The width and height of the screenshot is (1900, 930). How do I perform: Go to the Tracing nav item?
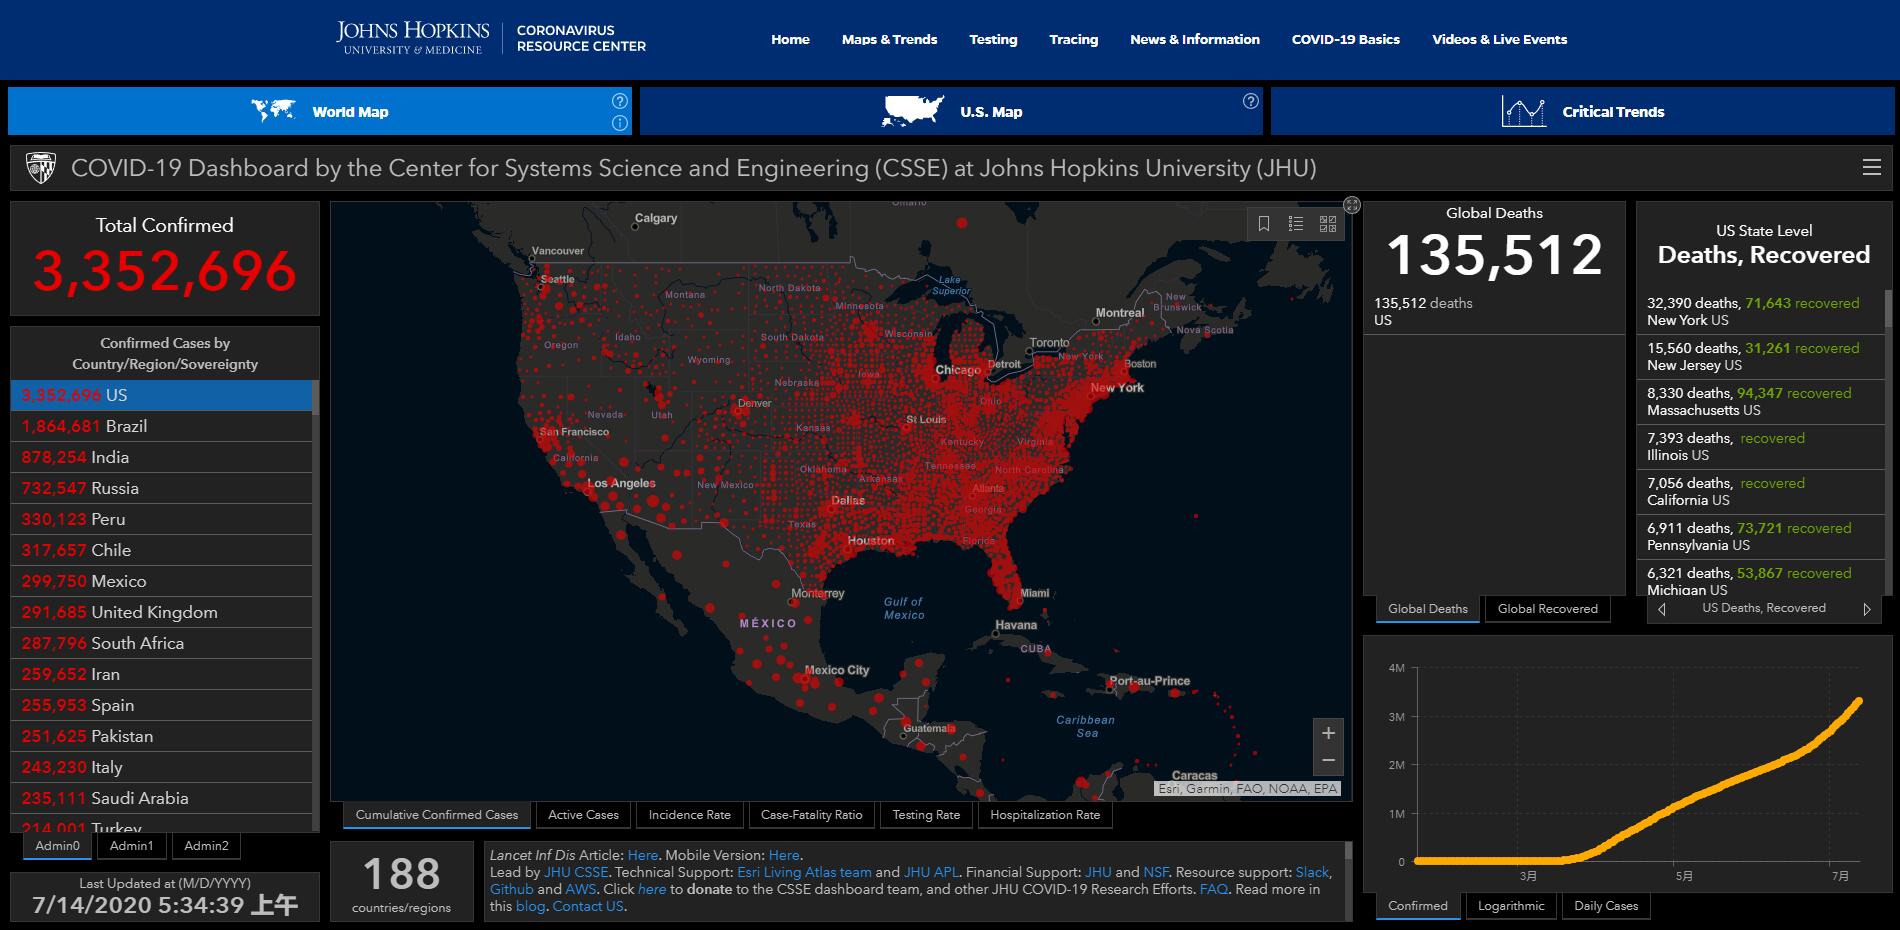(x=1074, y=40)
